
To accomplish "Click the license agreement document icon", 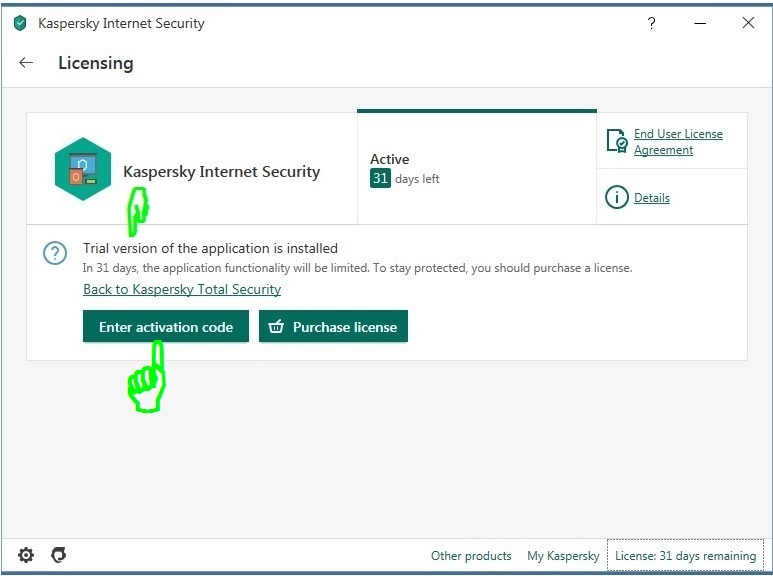I will coord(617,141).
